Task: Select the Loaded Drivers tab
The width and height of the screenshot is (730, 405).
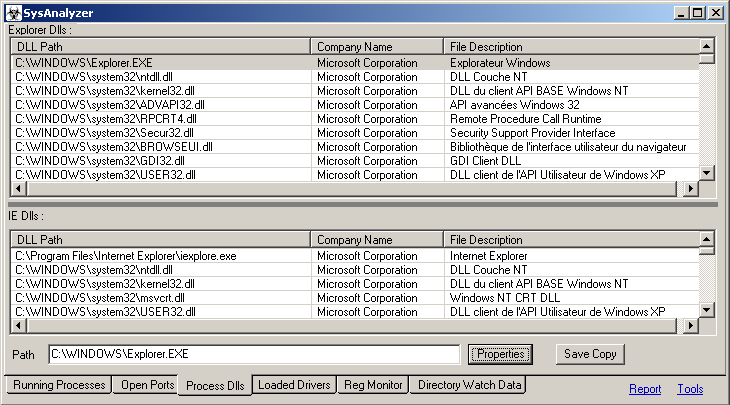Action: tap(293, 385)
